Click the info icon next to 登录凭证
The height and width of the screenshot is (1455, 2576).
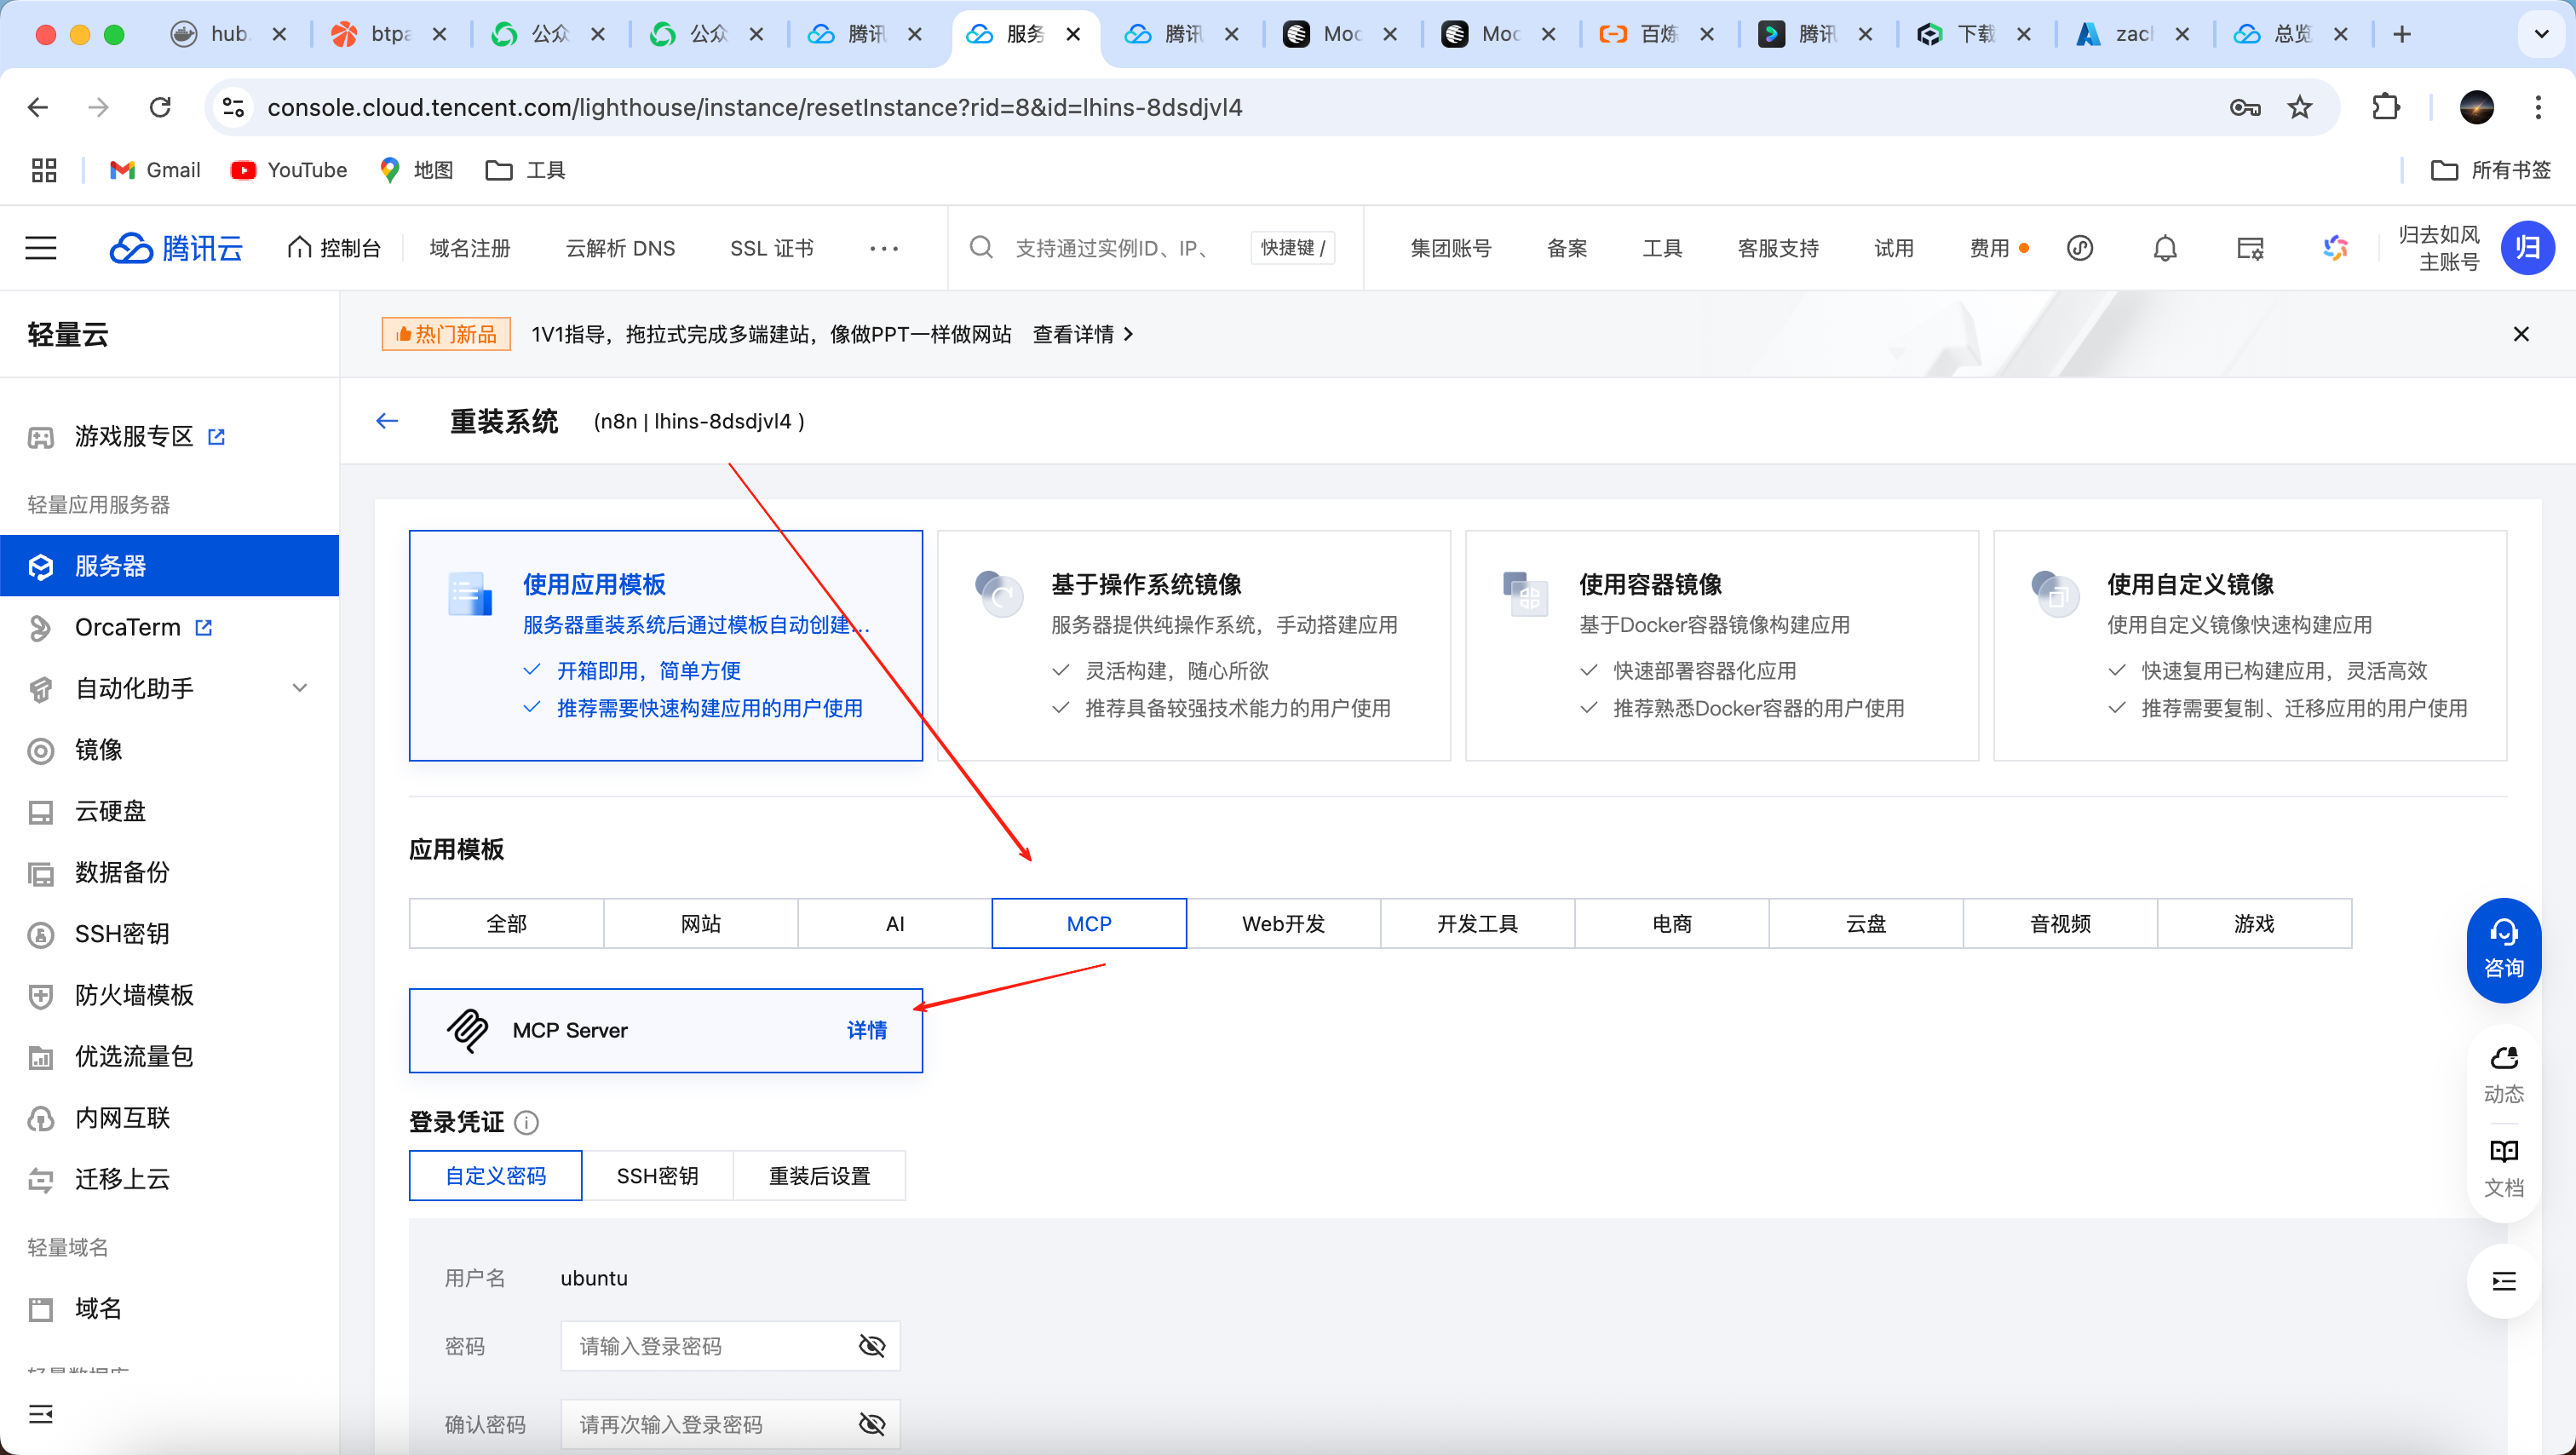coord(526,1123)
